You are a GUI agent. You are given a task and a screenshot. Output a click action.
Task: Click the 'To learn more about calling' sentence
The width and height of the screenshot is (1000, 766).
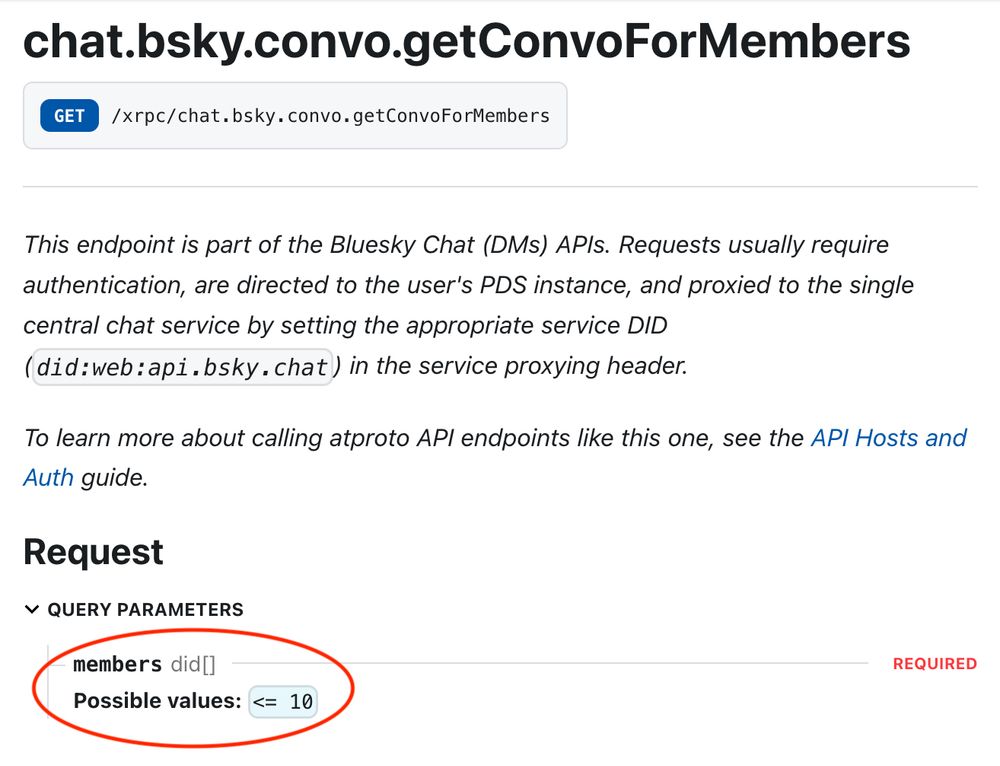(x=400, y=438)
